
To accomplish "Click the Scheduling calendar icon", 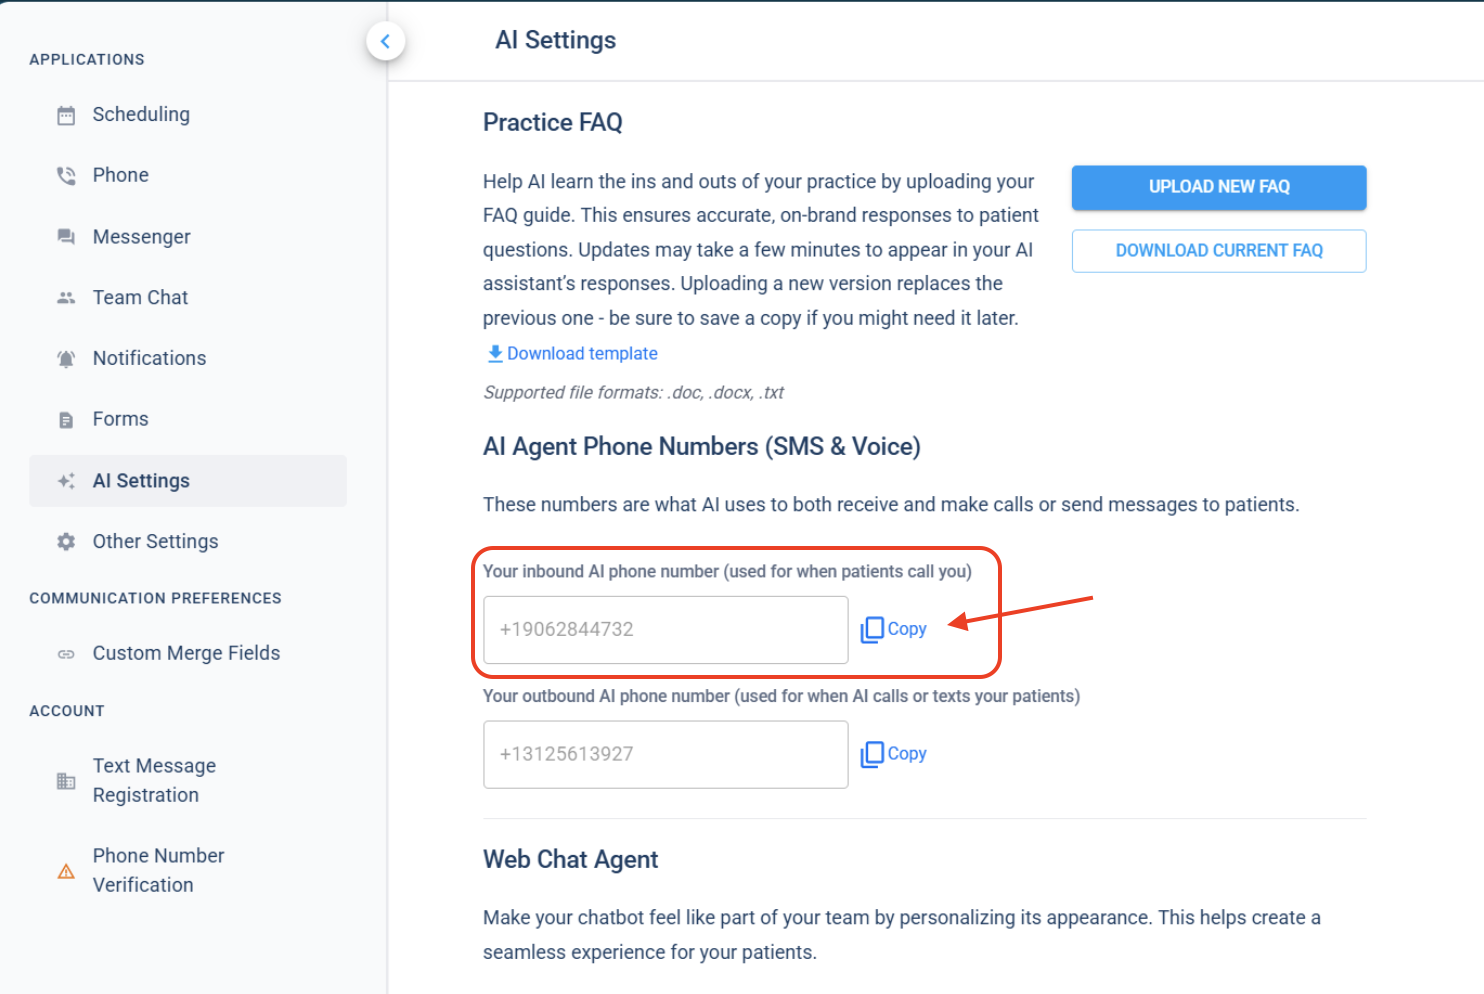I will coord(66,115).
